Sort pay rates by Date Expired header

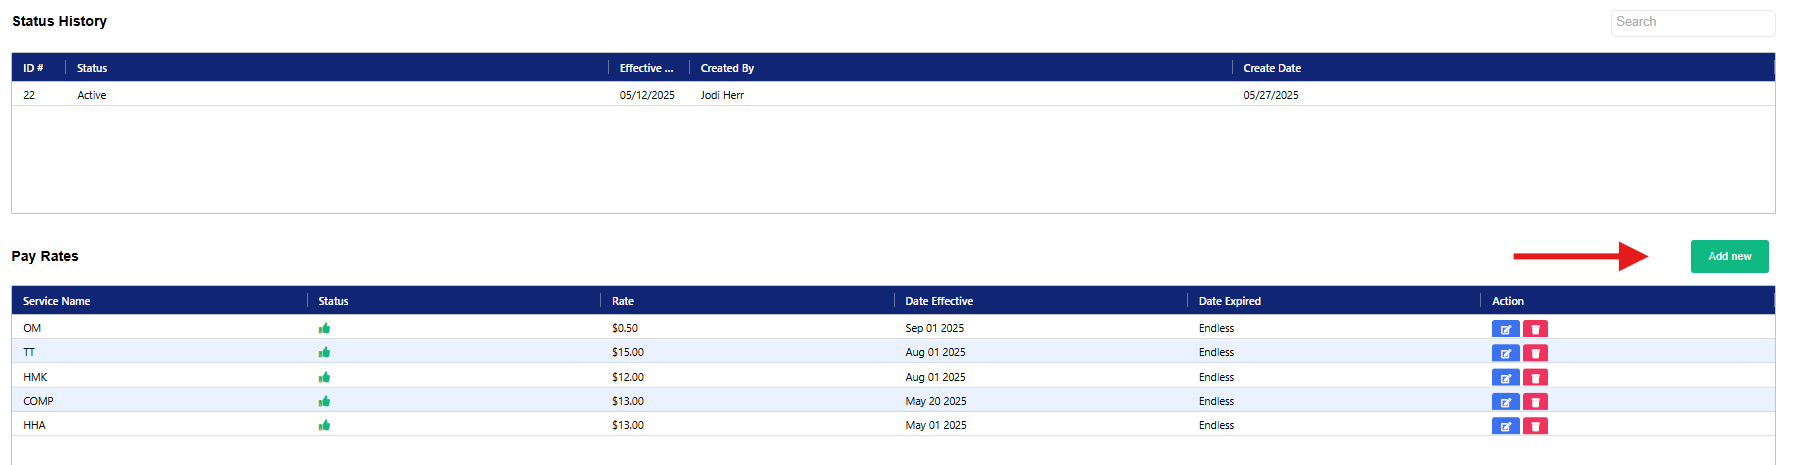[x=1229, y=301]
